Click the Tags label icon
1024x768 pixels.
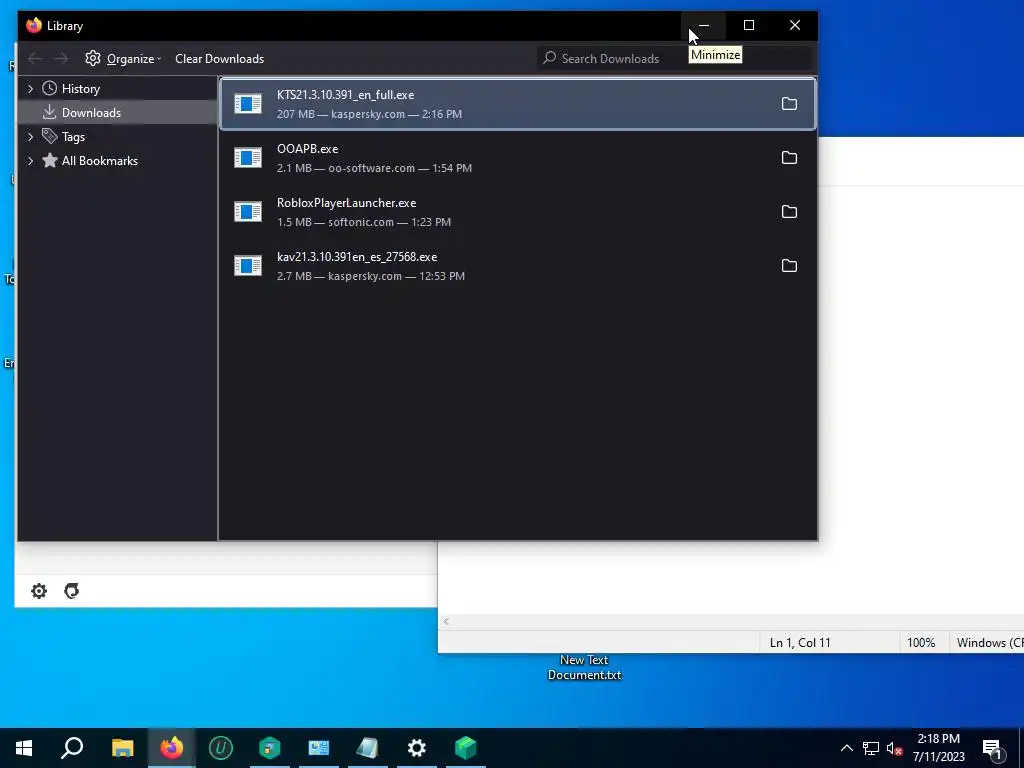(50, 136)
